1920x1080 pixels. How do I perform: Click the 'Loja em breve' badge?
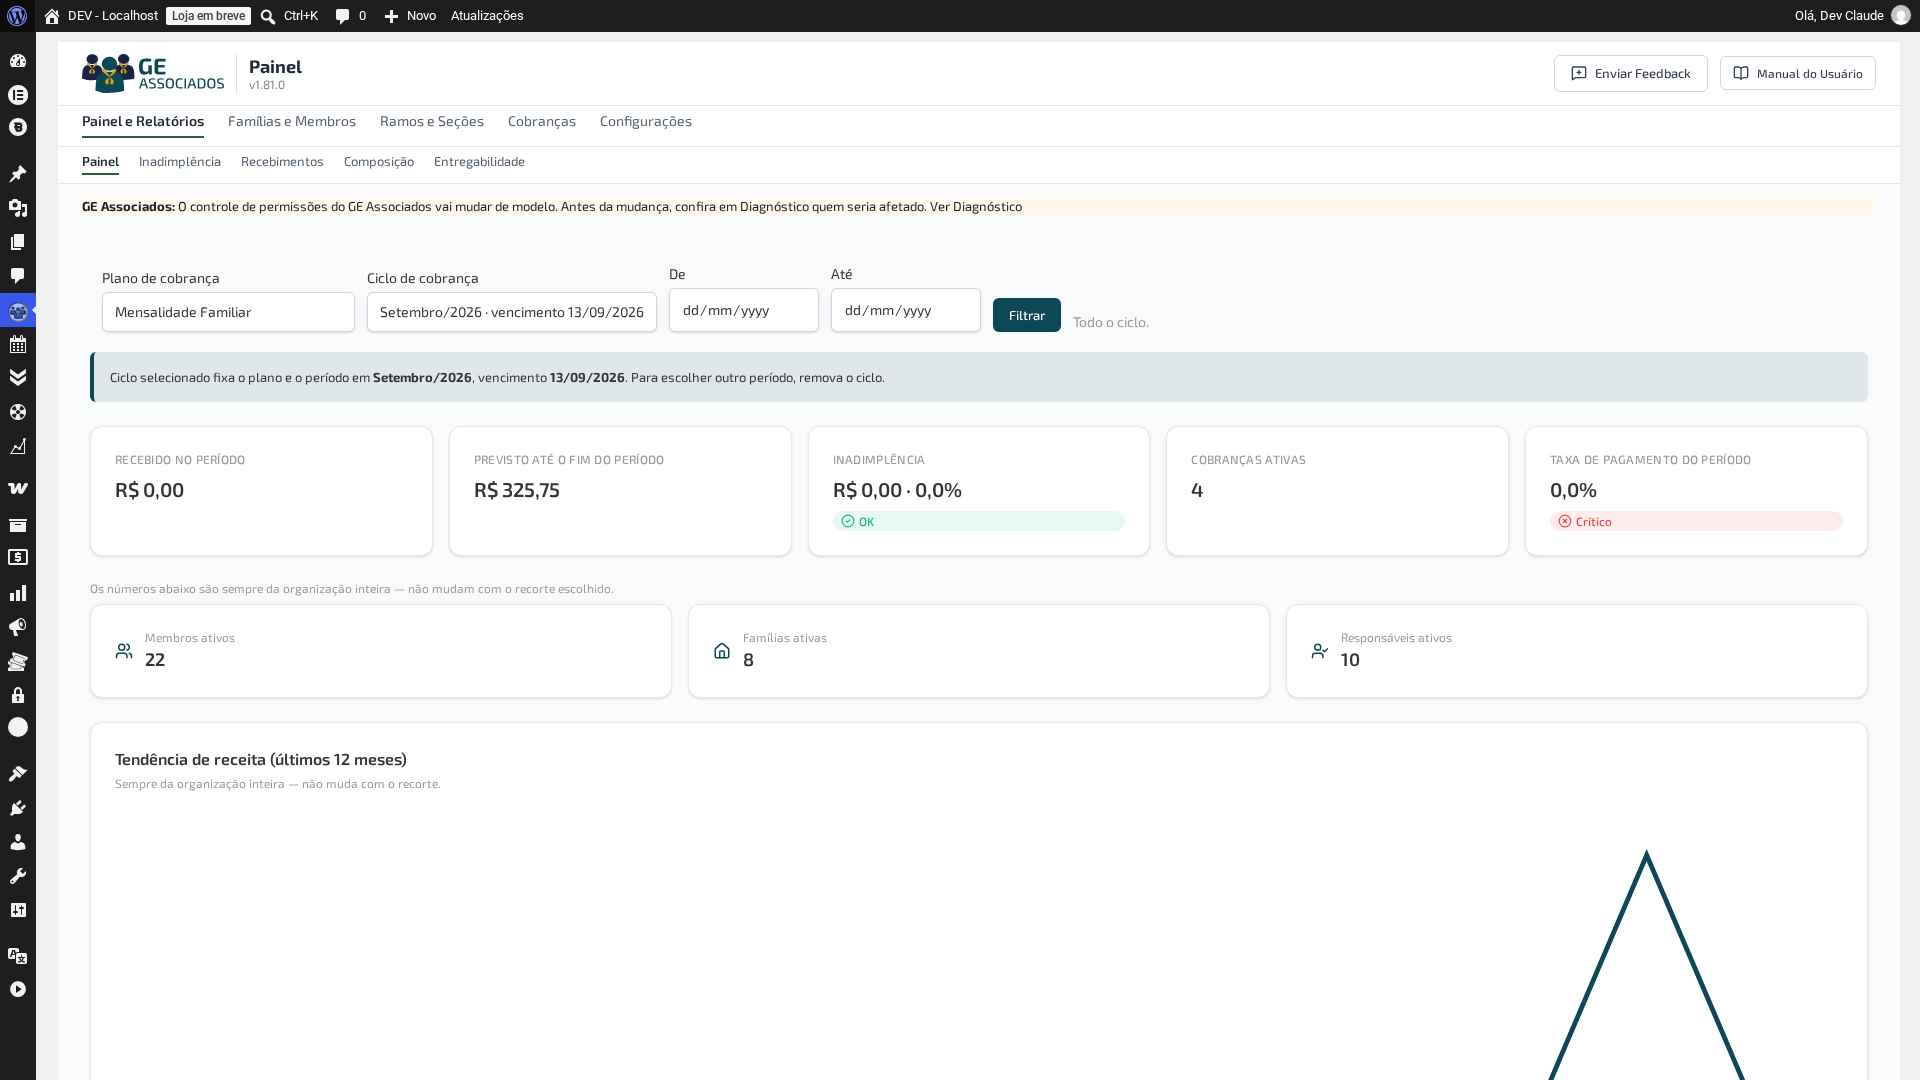pyautogui.click(x=208, y=16)
